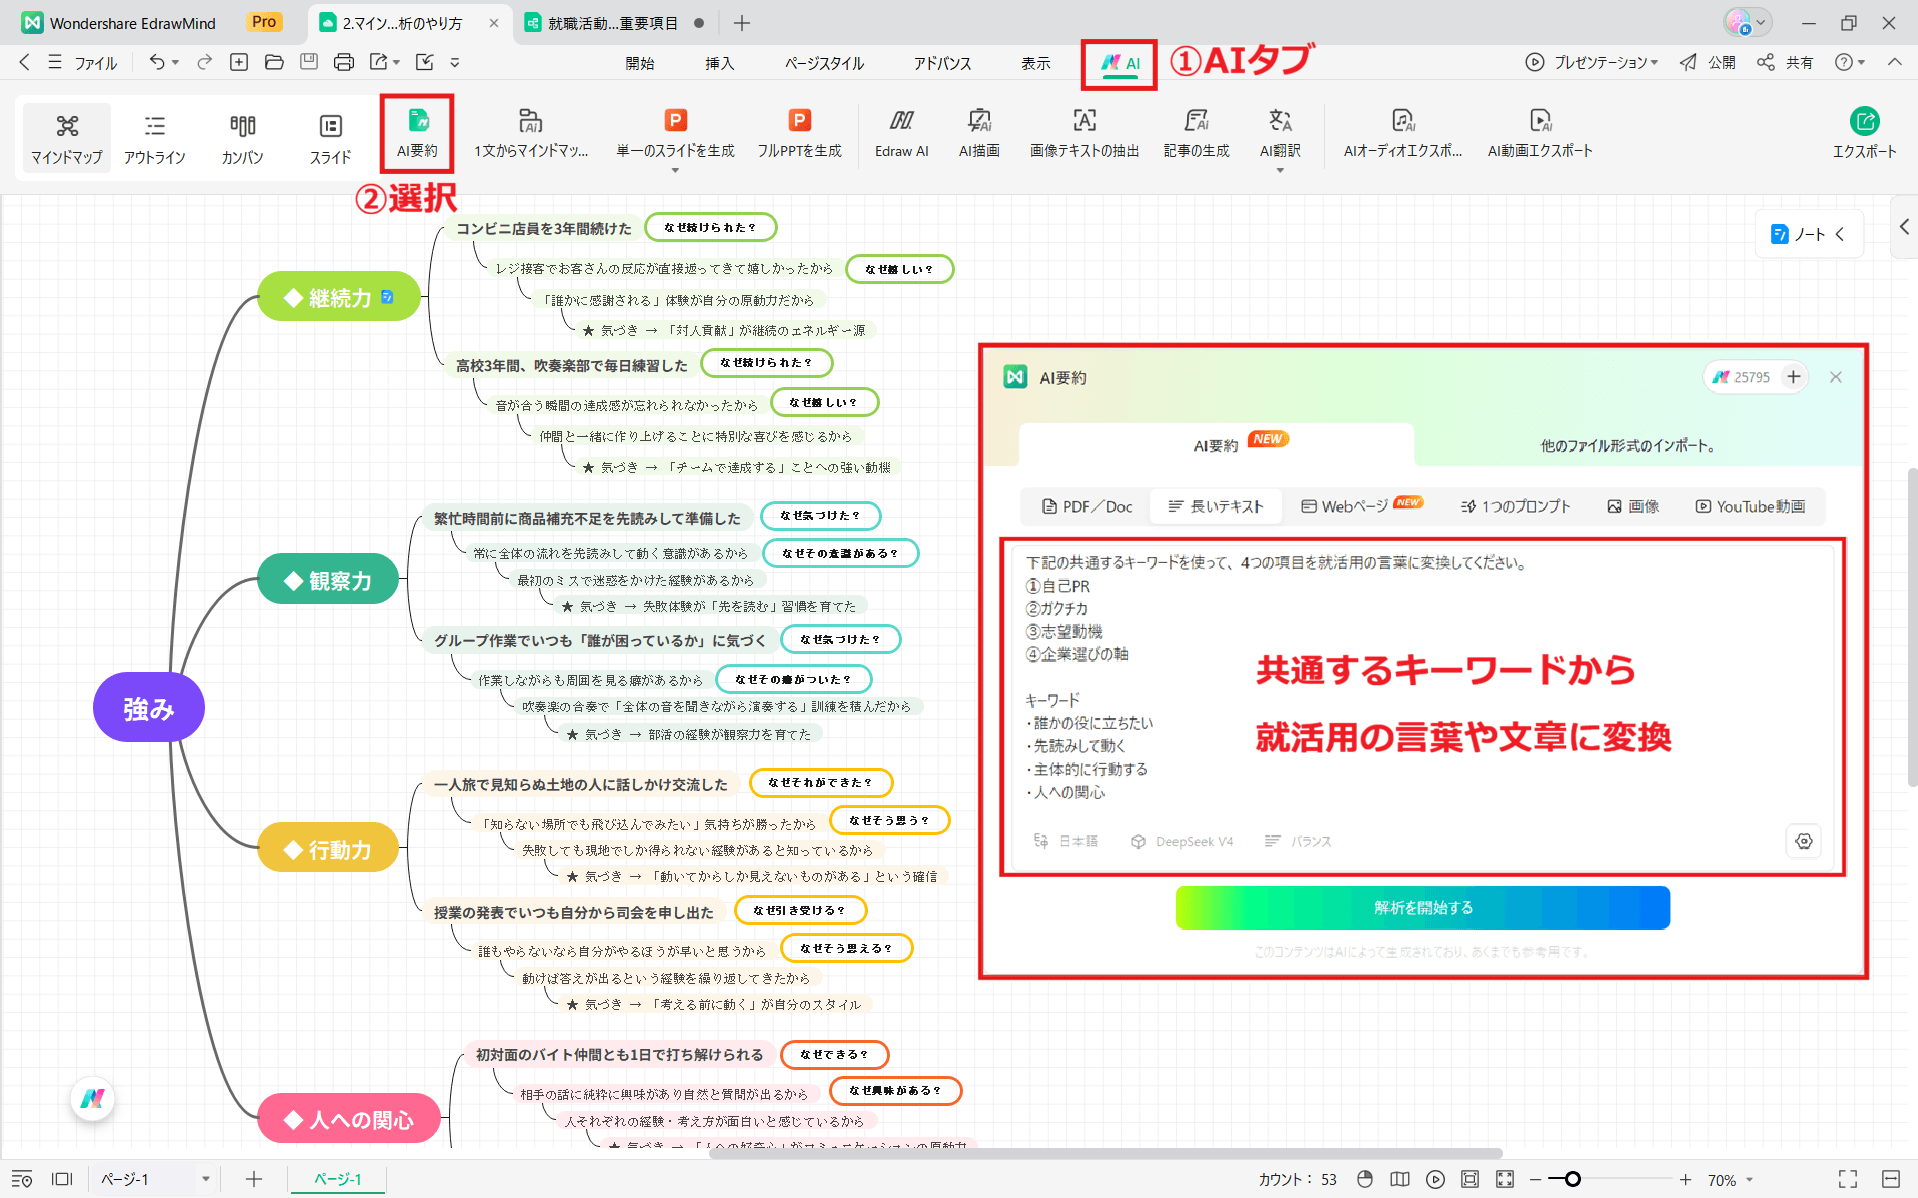Click 単一のスライドを生成 icon
This screenshot has height=1198, width=1918.
[x=675, y=120]
